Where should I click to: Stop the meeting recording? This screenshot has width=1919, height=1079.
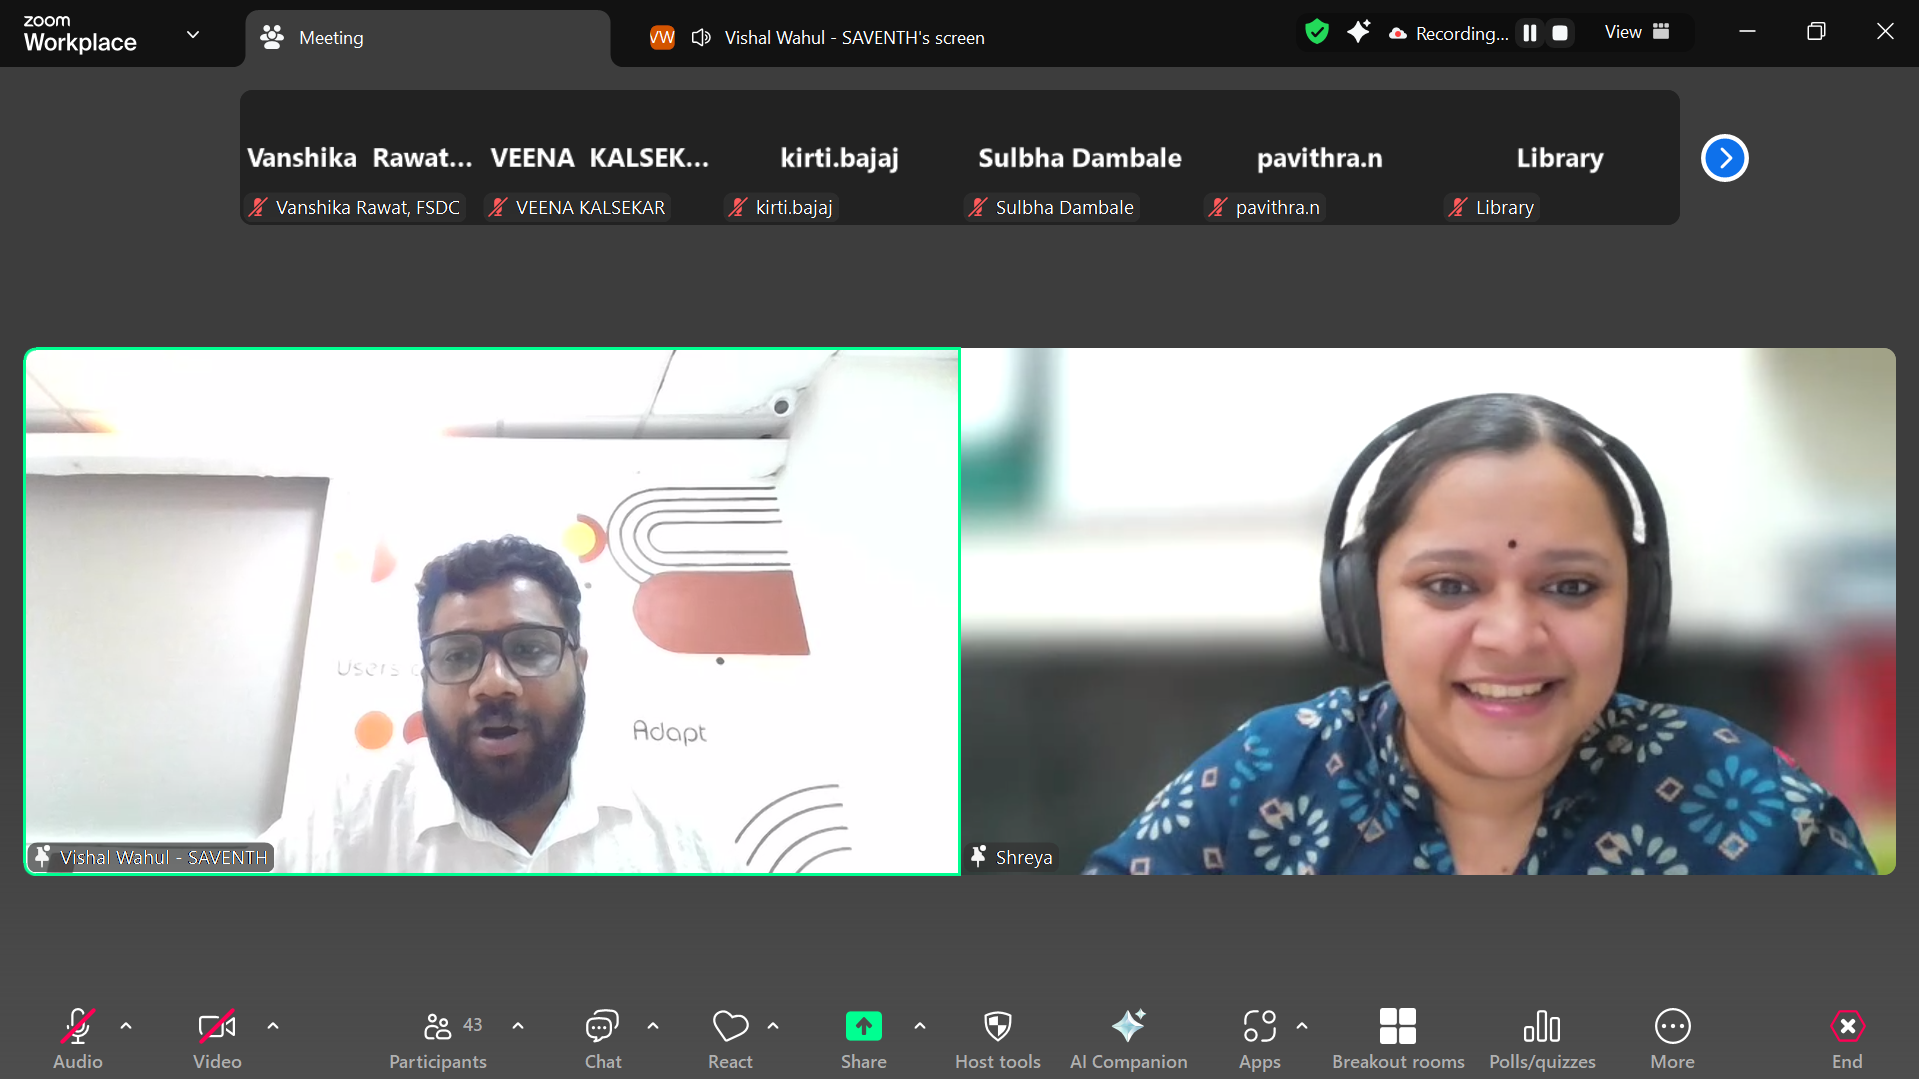[1559, 33]
